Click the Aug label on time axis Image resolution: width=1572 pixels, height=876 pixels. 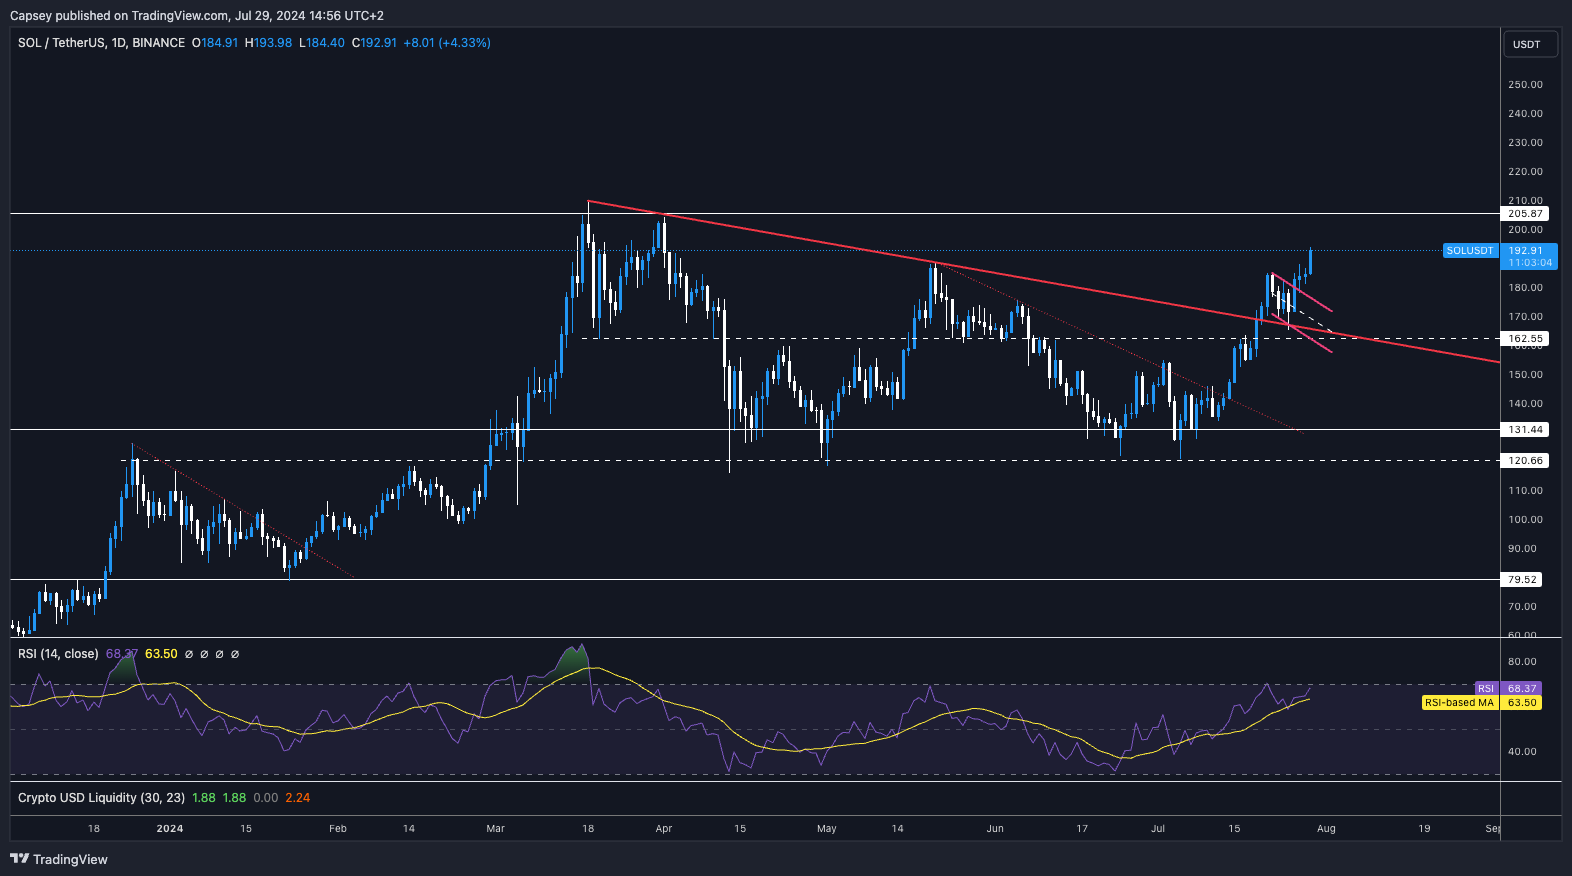point(1326,829)
